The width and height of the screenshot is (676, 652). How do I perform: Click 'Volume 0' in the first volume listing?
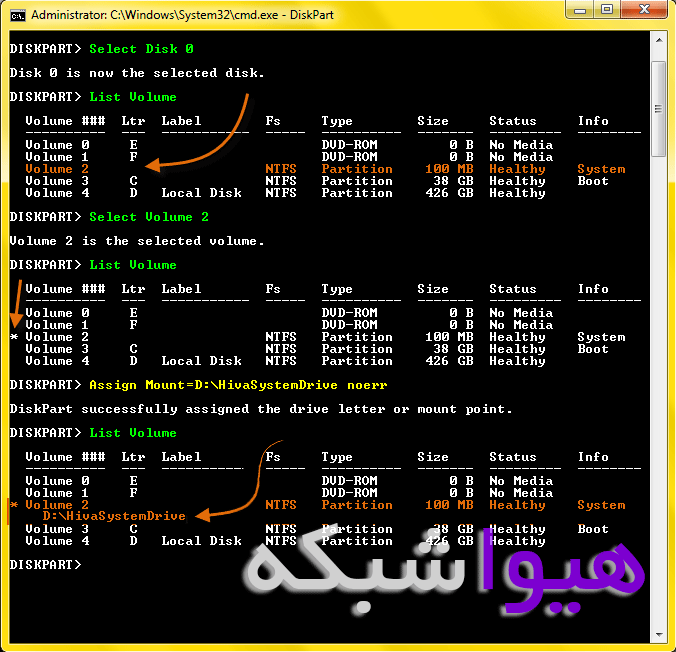(57, 145)
